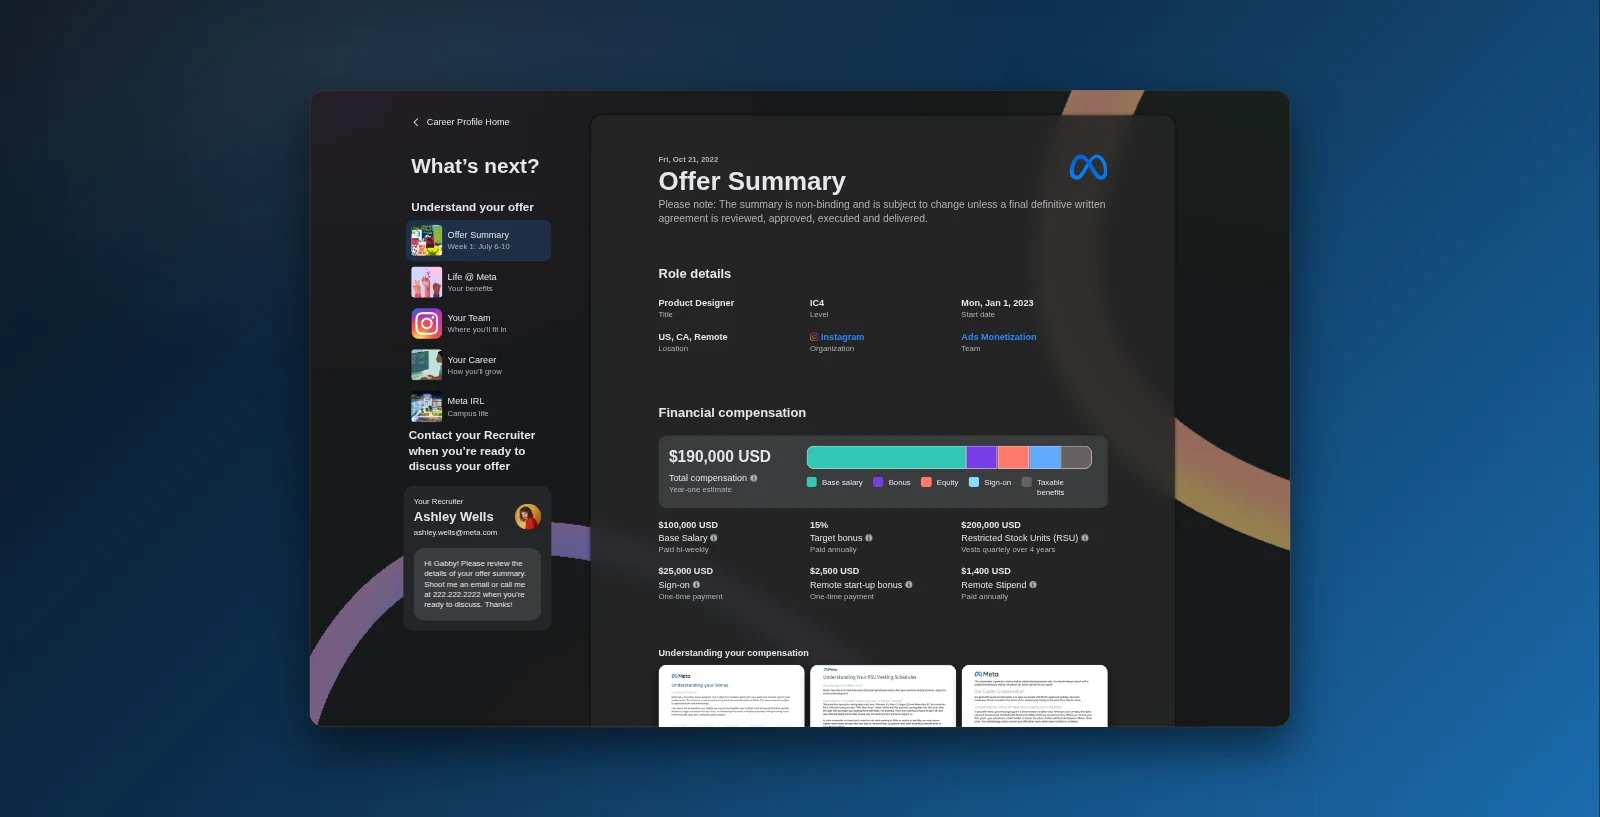Click the $200,000 USD RSU amount
Screen dimensions: 1600x817
pyautogui.click(x=991, y=525)
